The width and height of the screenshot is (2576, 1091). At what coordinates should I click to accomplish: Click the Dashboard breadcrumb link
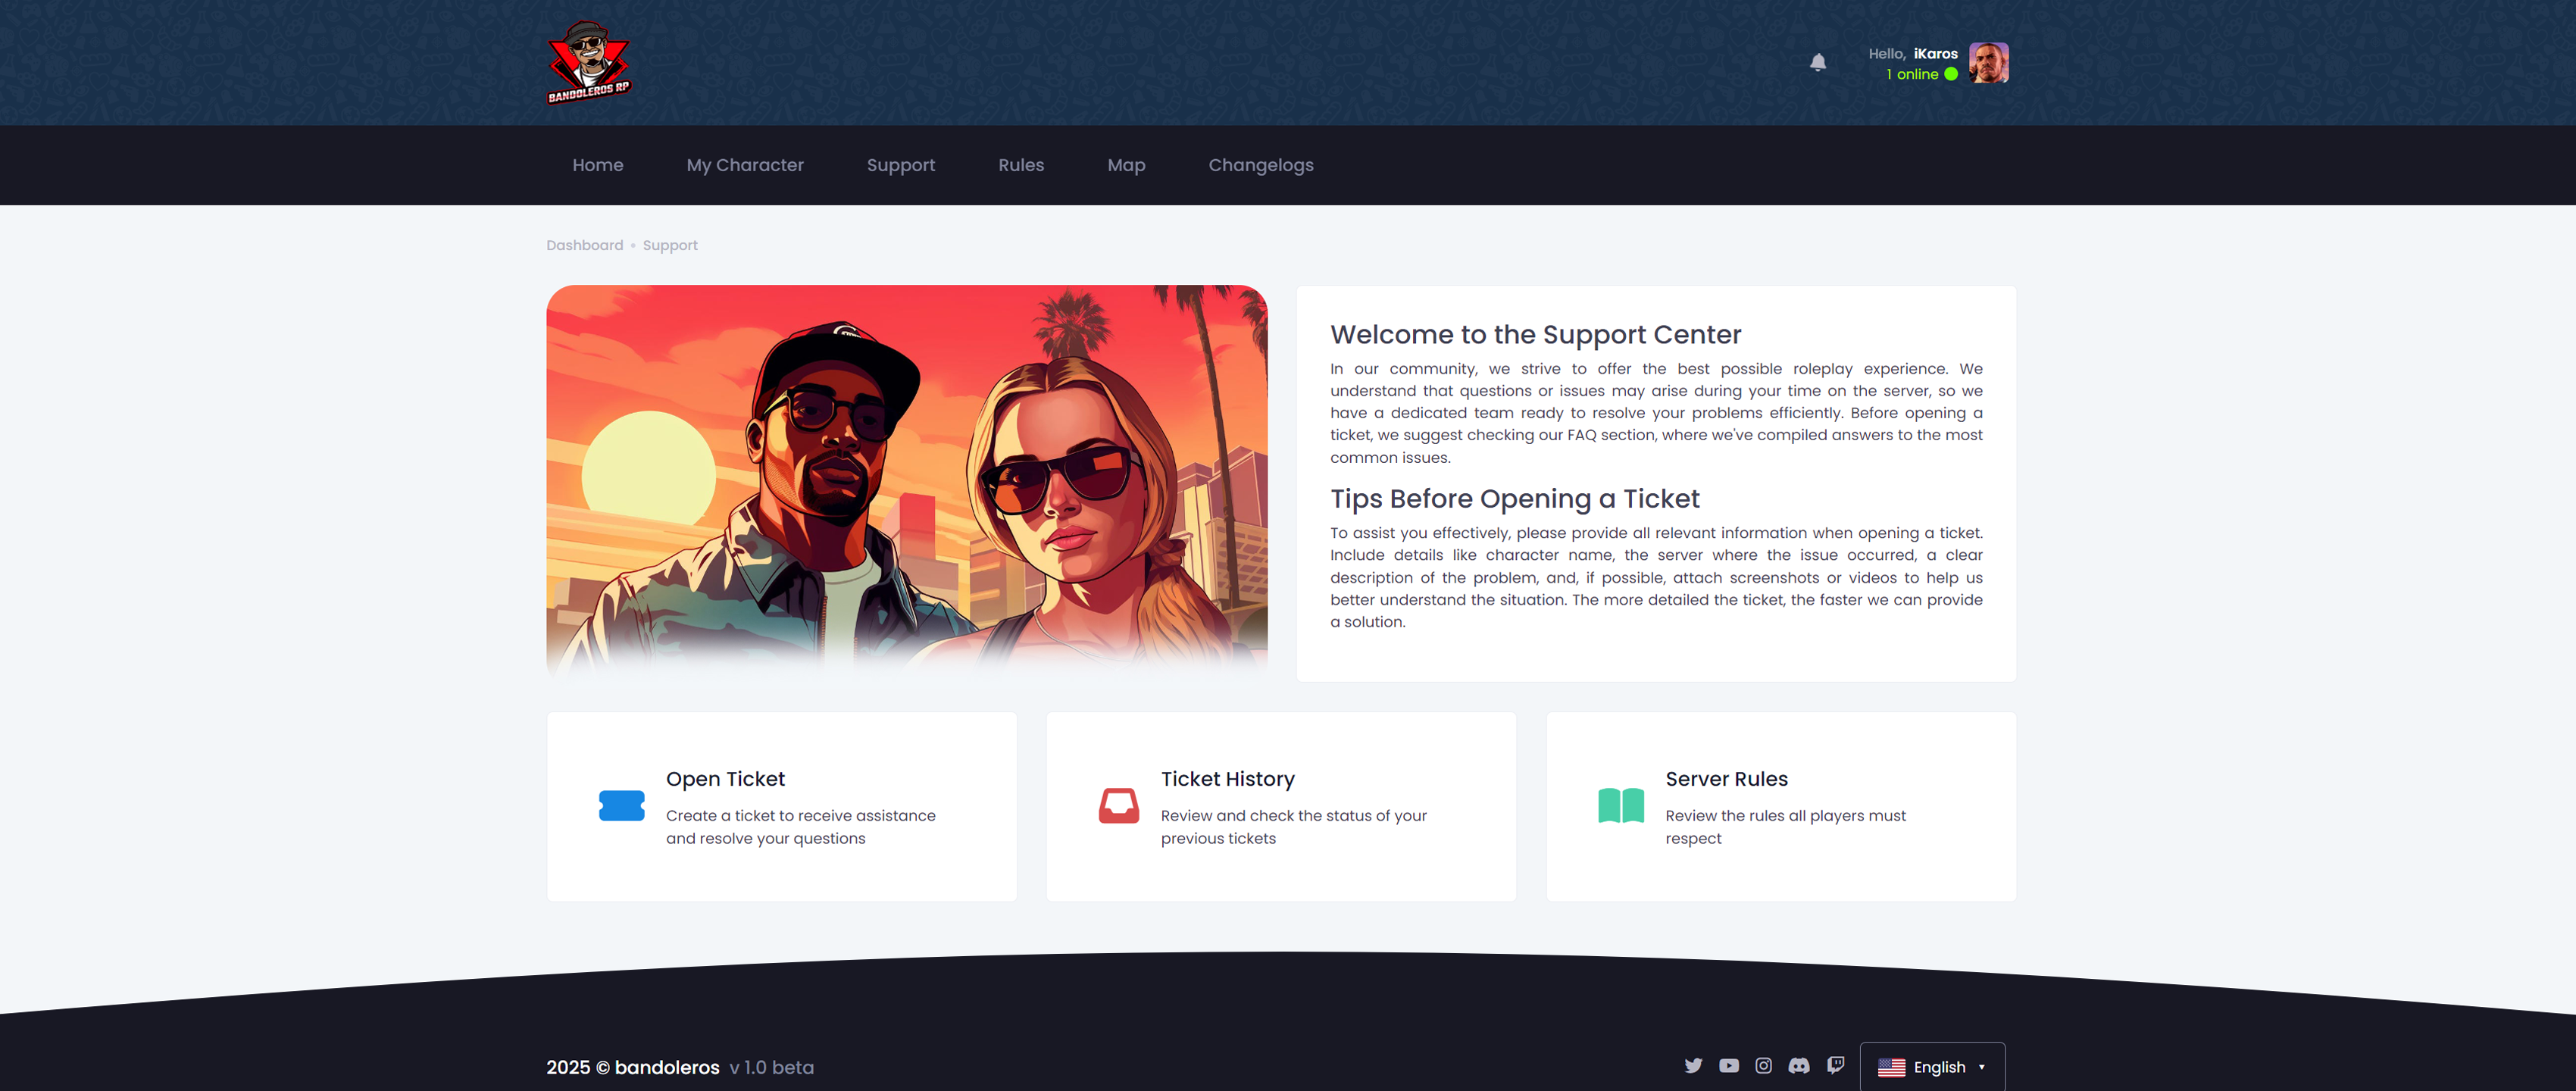584,245
